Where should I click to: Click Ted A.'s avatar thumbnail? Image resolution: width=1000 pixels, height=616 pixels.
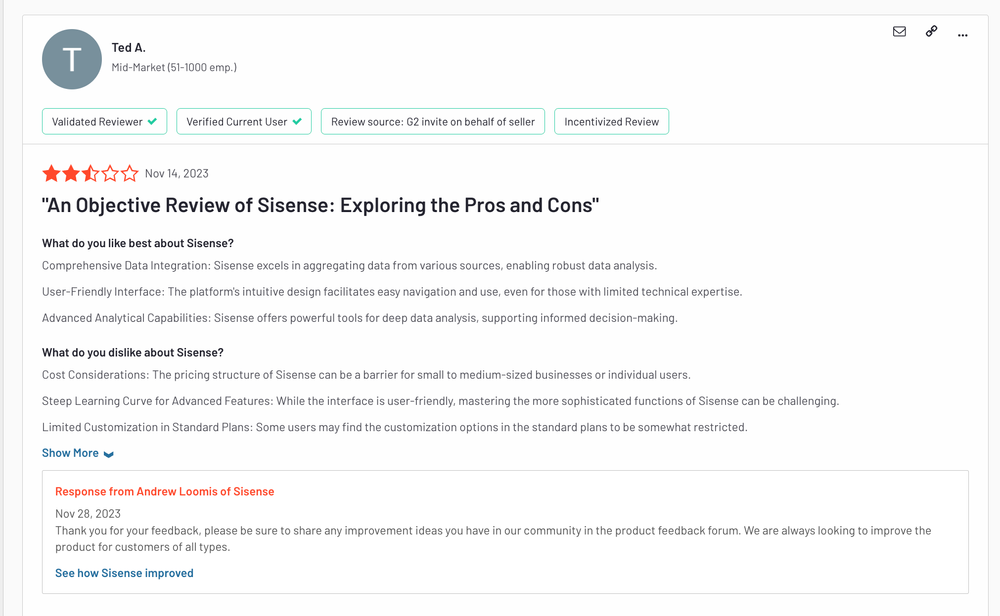click(x=71, y=59)
